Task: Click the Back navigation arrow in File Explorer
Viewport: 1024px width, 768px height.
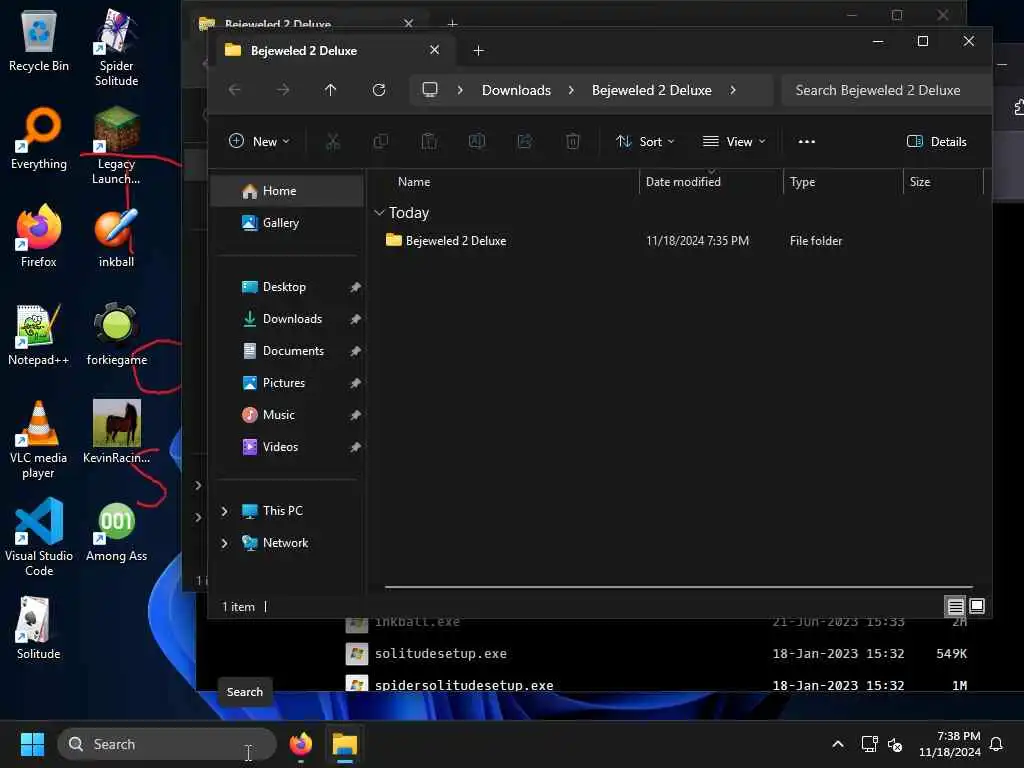Action: tap(235, 90)
